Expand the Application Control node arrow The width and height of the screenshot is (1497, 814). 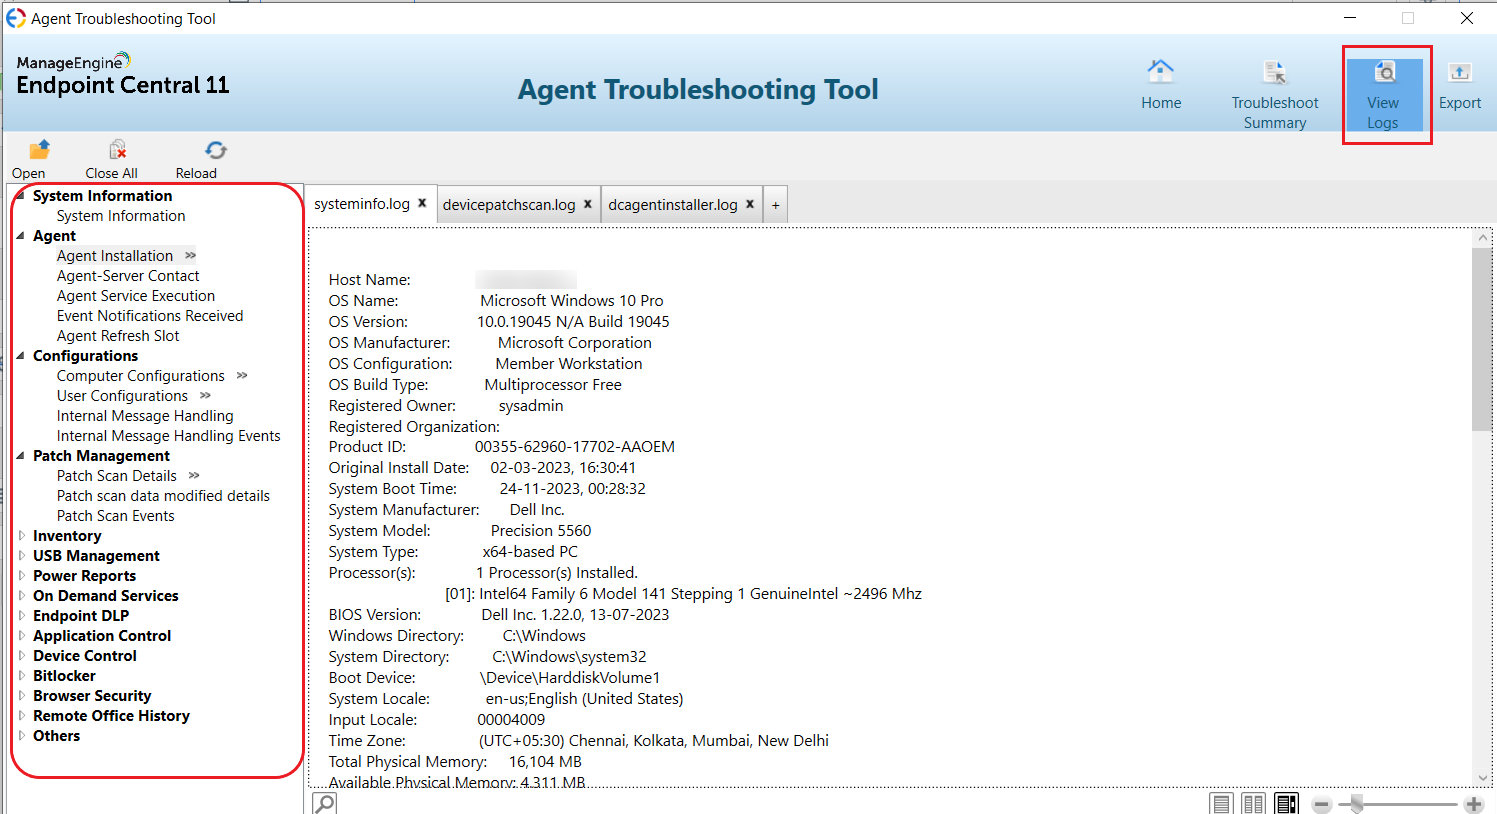[x=21, y=636]
